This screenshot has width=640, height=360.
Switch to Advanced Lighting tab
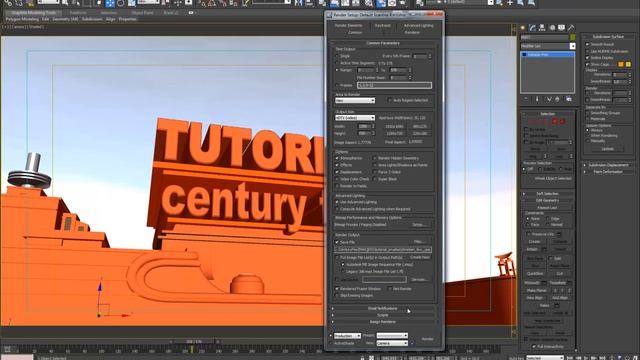point(418,25)
